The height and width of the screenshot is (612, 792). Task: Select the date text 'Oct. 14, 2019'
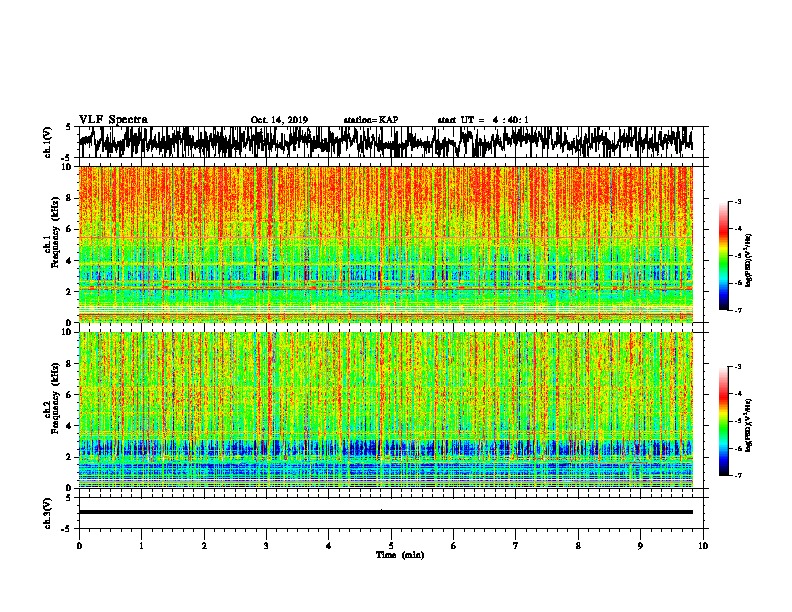(x=279, y=120)
